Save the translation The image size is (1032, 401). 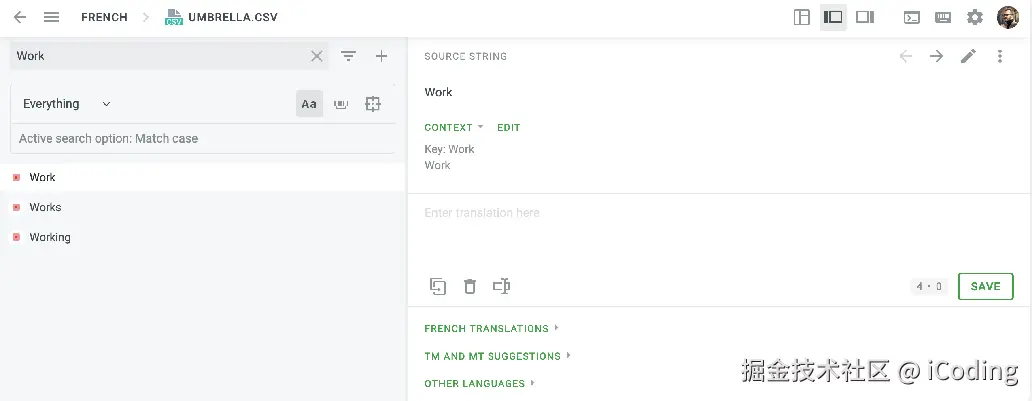point(985,286)
